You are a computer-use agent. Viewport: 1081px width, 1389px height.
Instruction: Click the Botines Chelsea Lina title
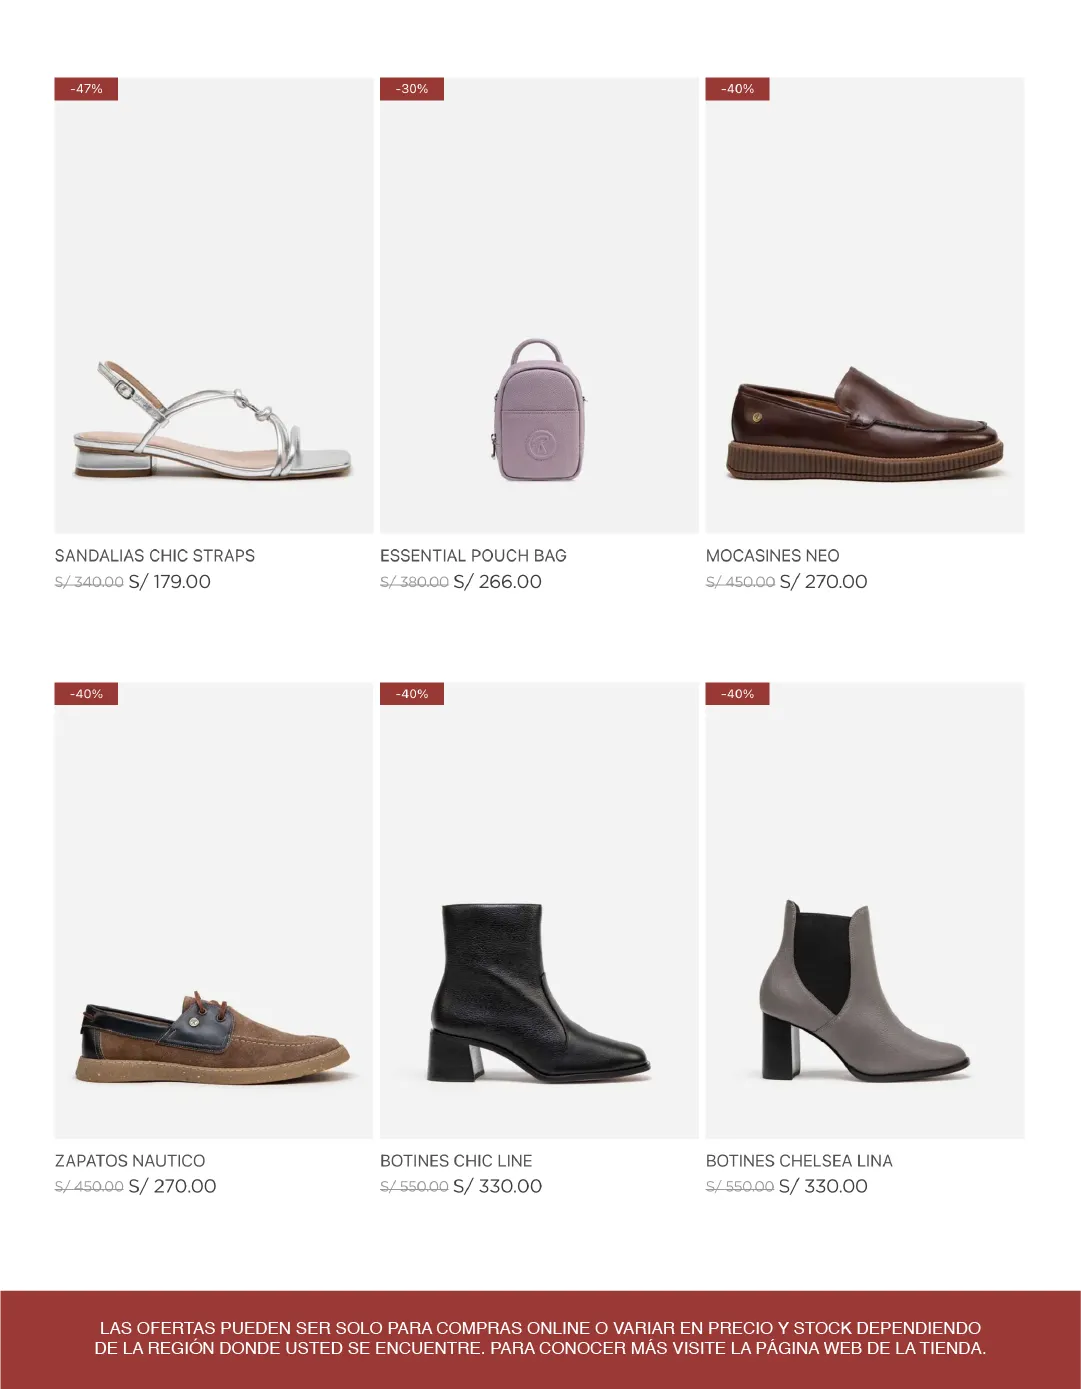(x=799, y=1161)
